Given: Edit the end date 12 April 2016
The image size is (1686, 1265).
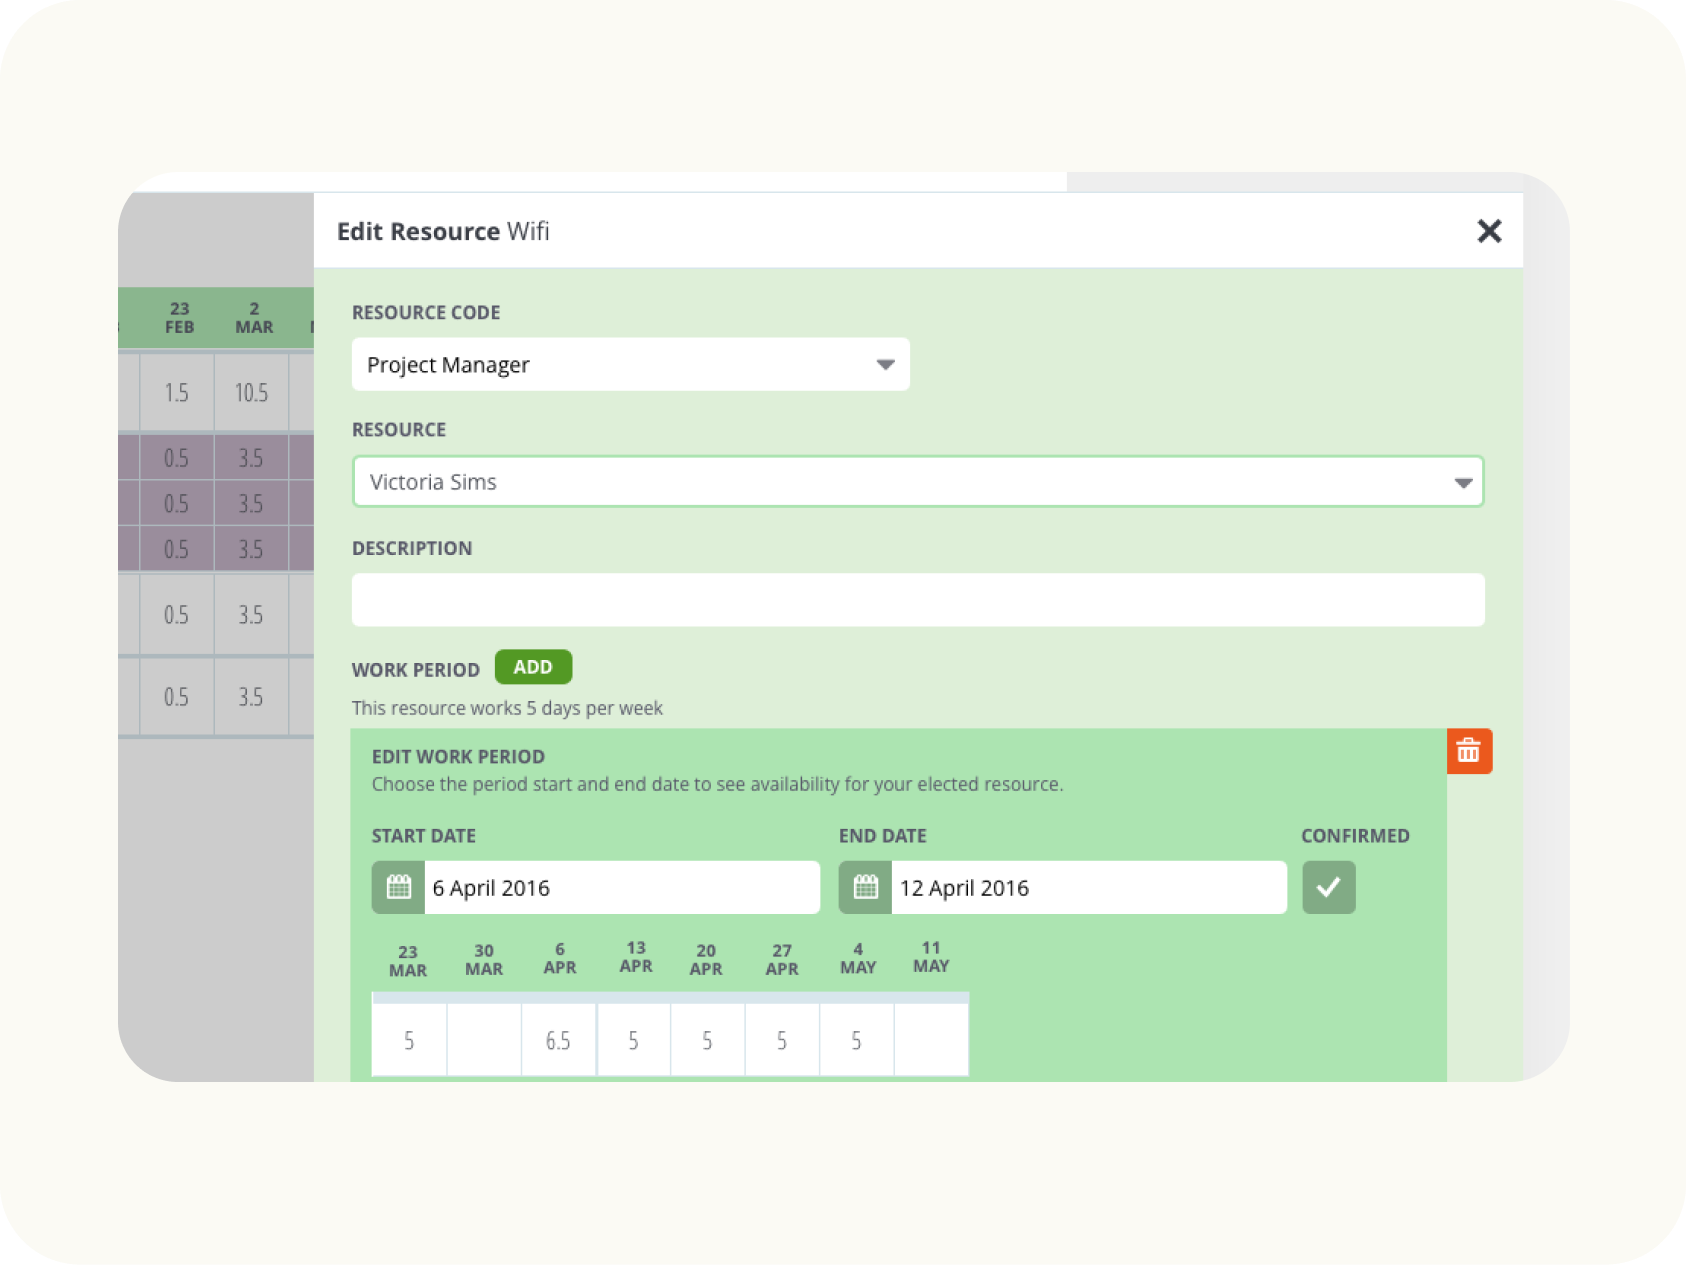Looking at the screenshot, I should [1089, 887].
